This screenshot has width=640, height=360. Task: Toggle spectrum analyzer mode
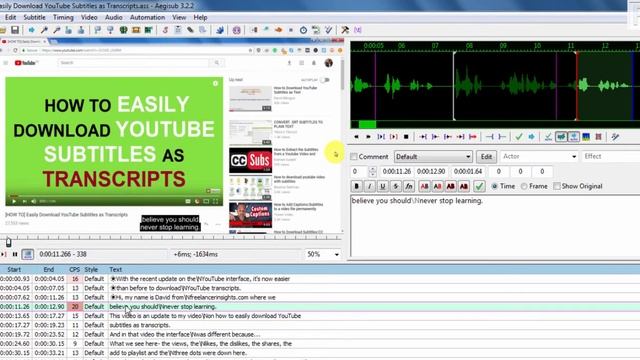[x=586, y=137]
